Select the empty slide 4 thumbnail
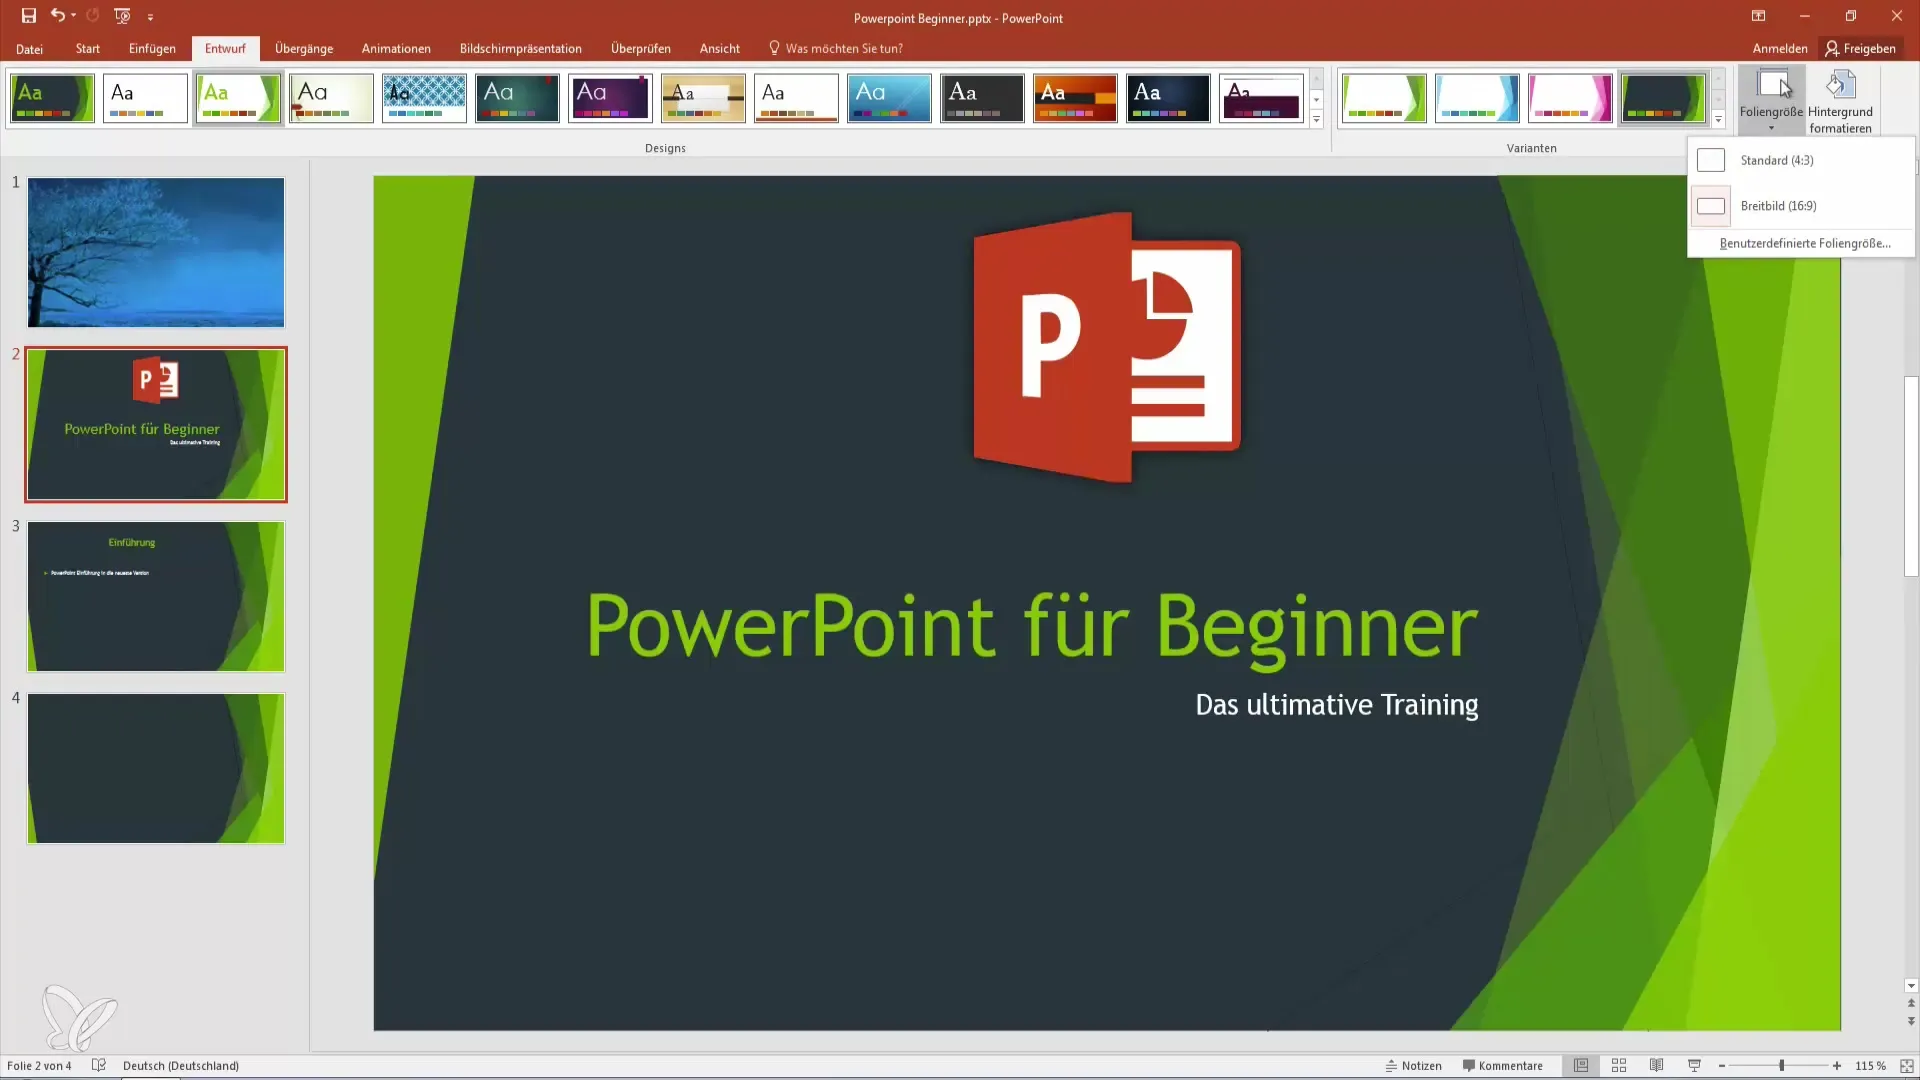Image resolution: width=1920 pixels, height=1080 pixels. point(156,768)
